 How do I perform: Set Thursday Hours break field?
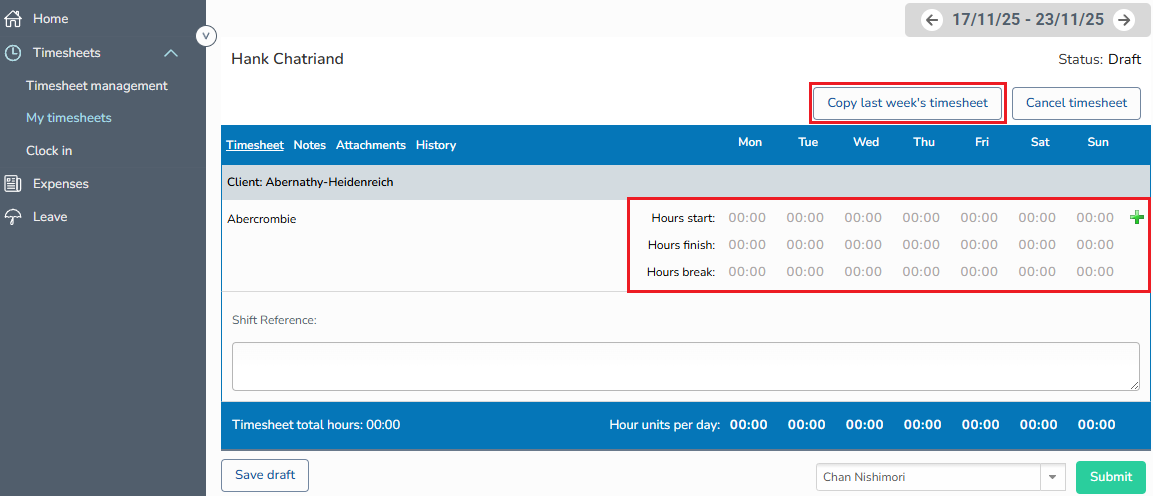921,272
